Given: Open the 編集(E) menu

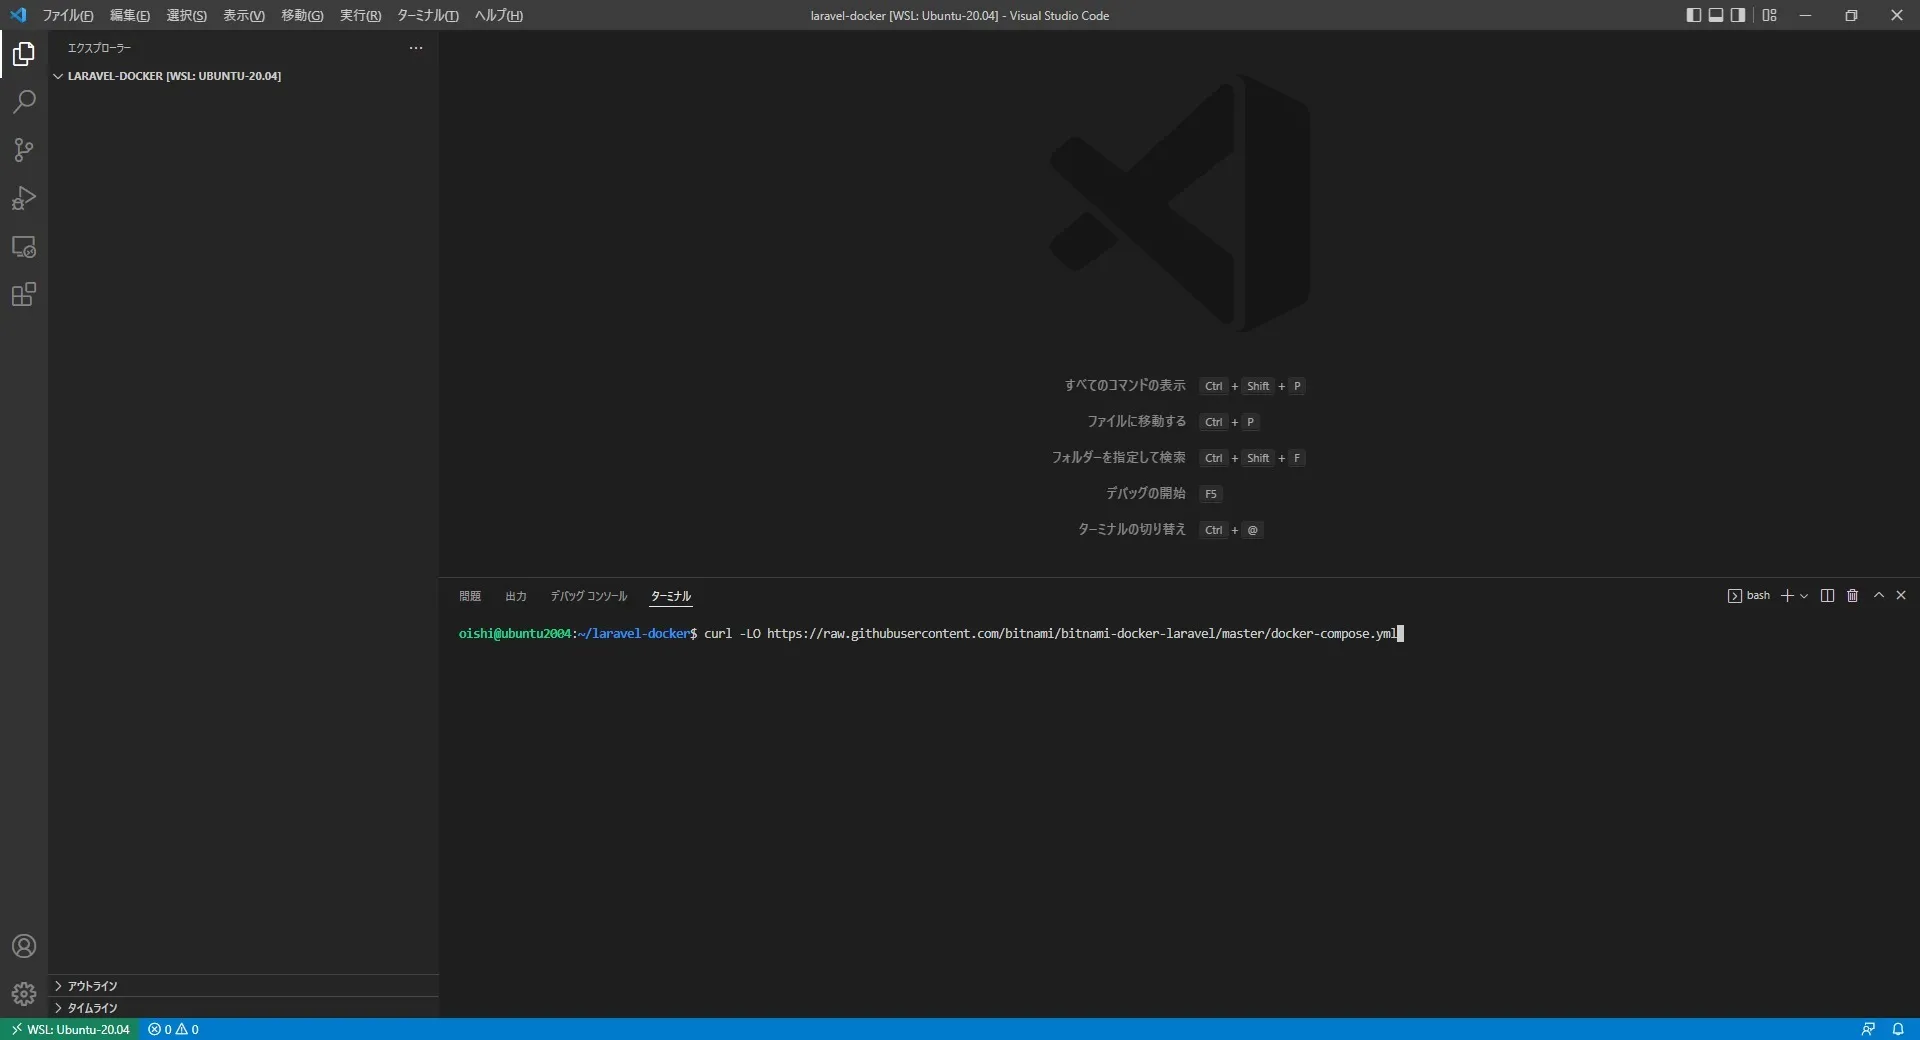Looking at the screenshot, I should [x=129, y=15].
